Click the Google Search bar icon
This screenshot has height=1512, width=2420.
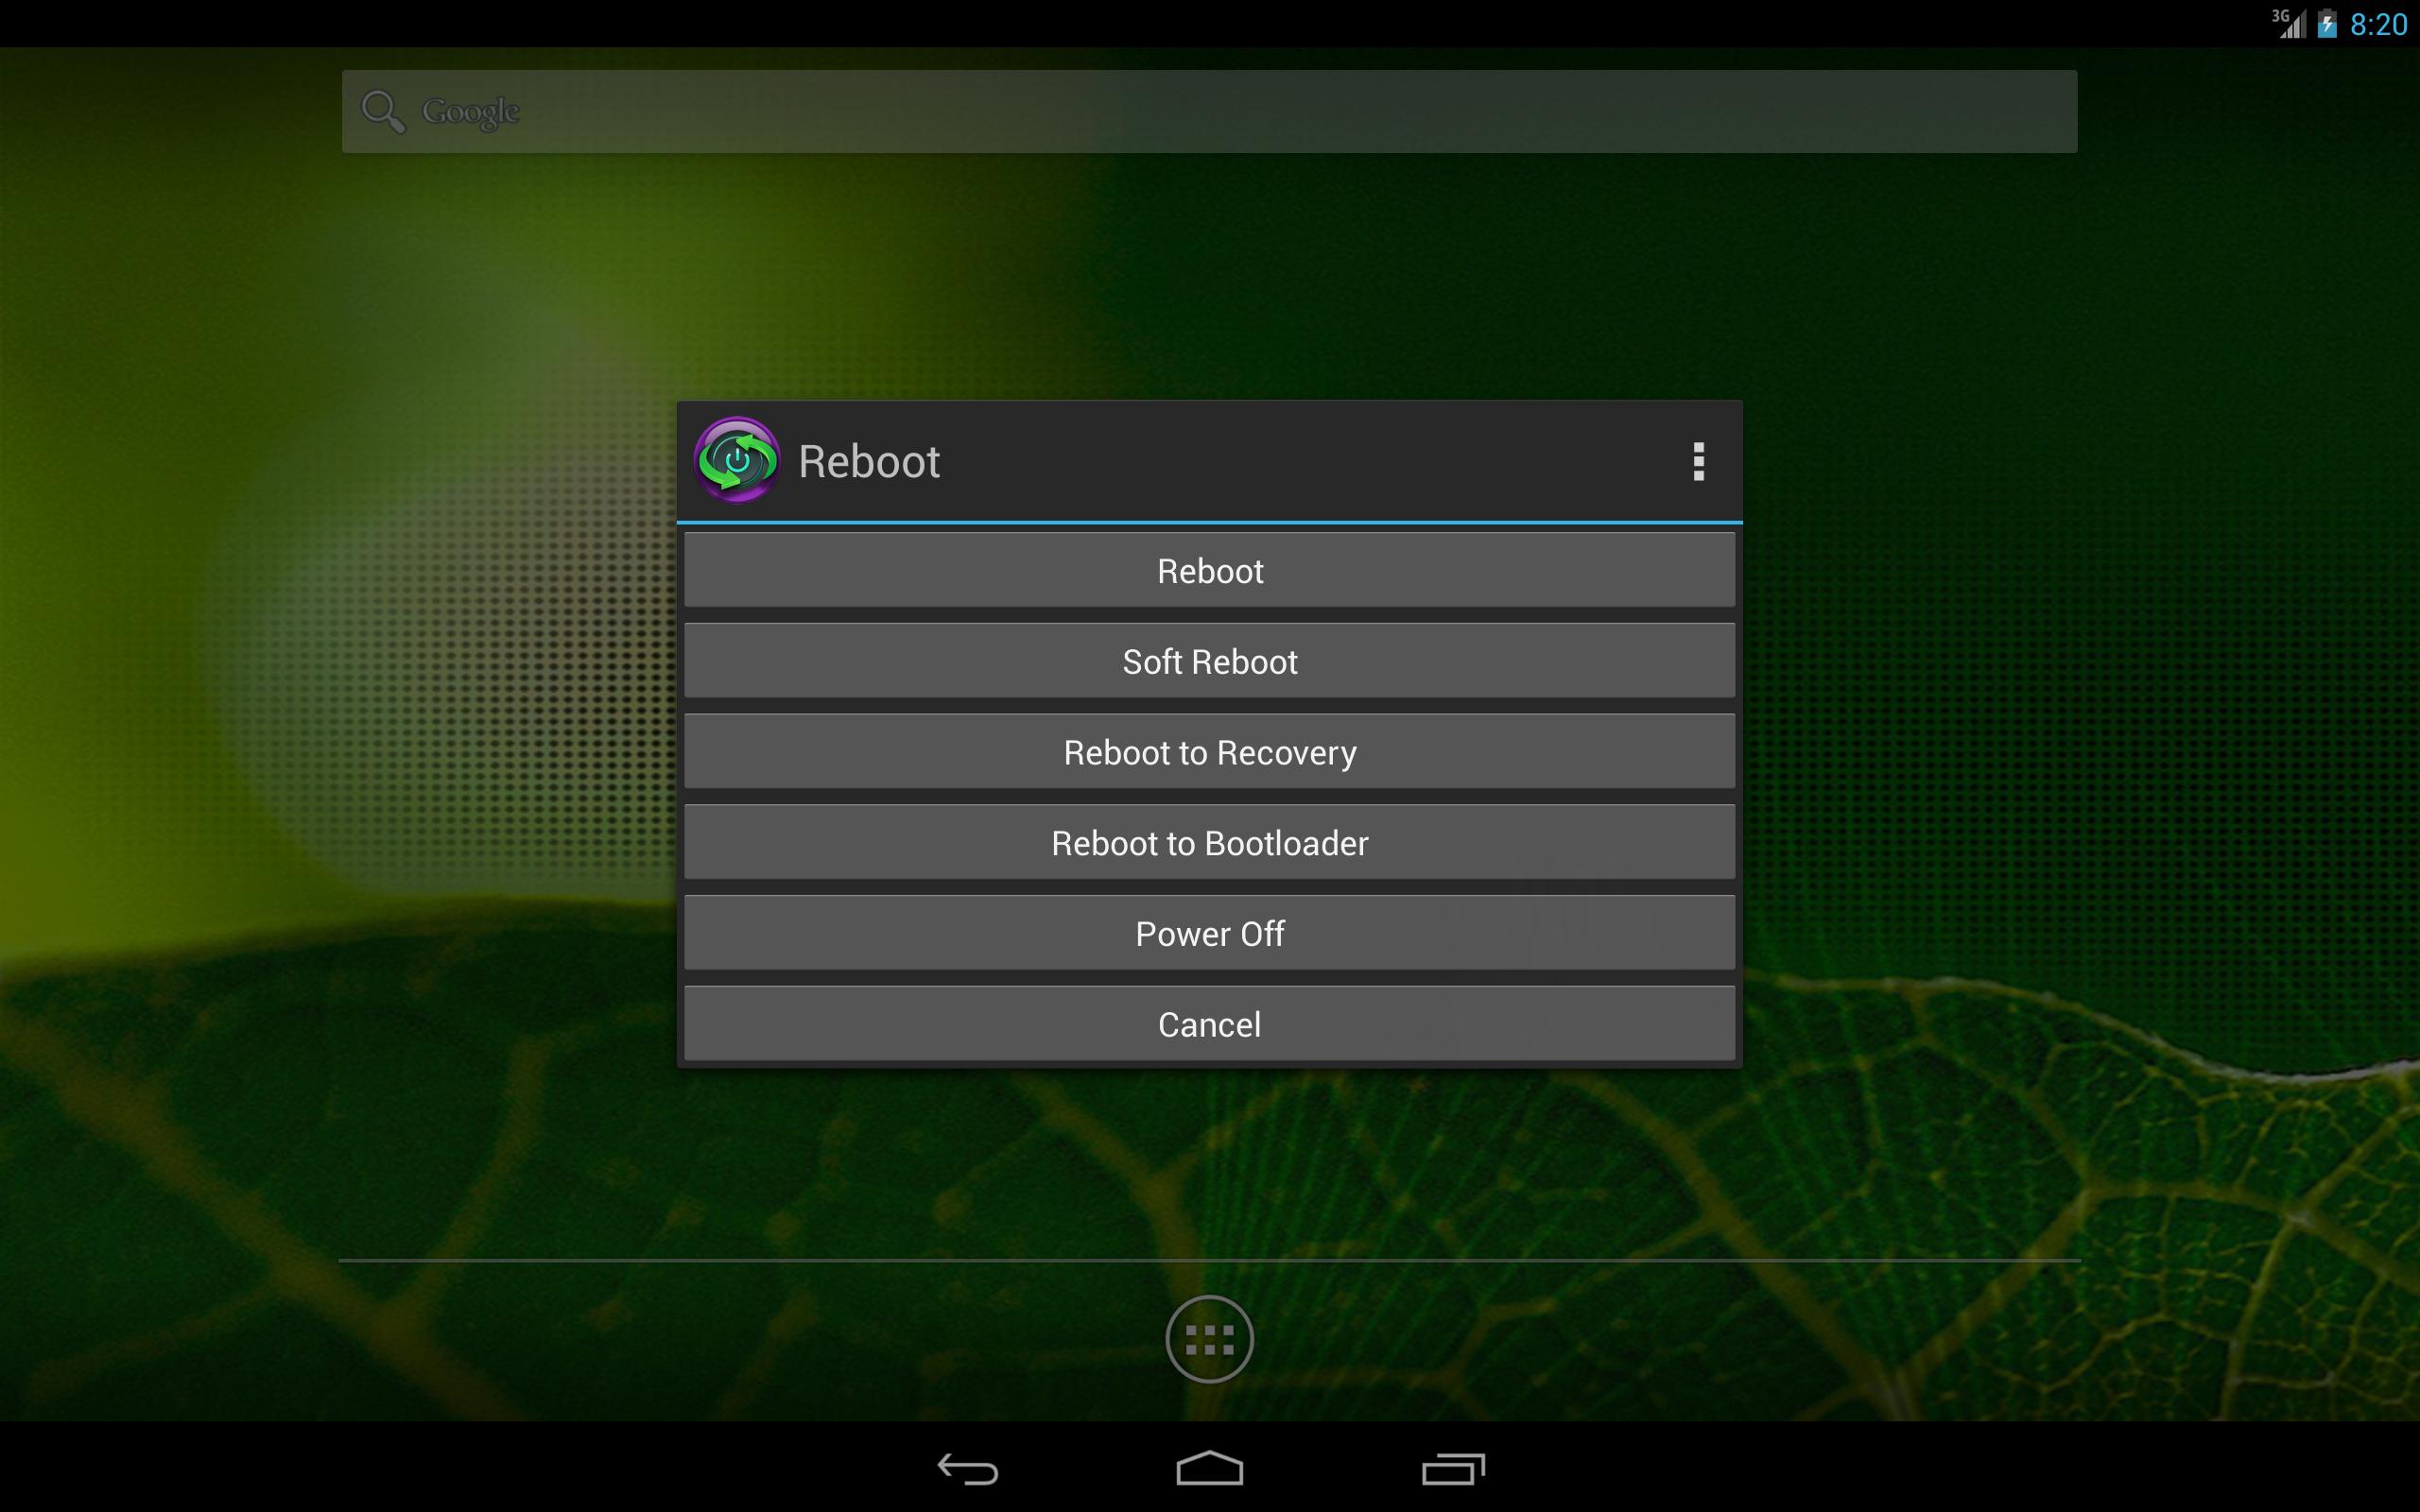pyautogui.click(x=382, y=112)
